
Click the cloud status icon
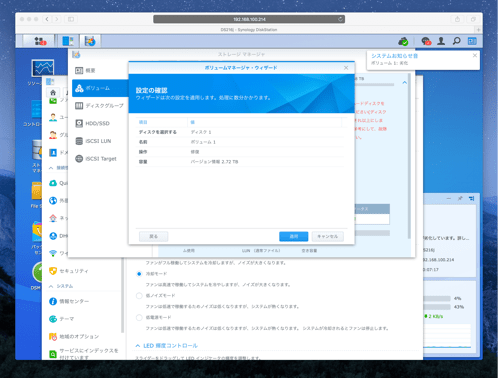[403, 41]
